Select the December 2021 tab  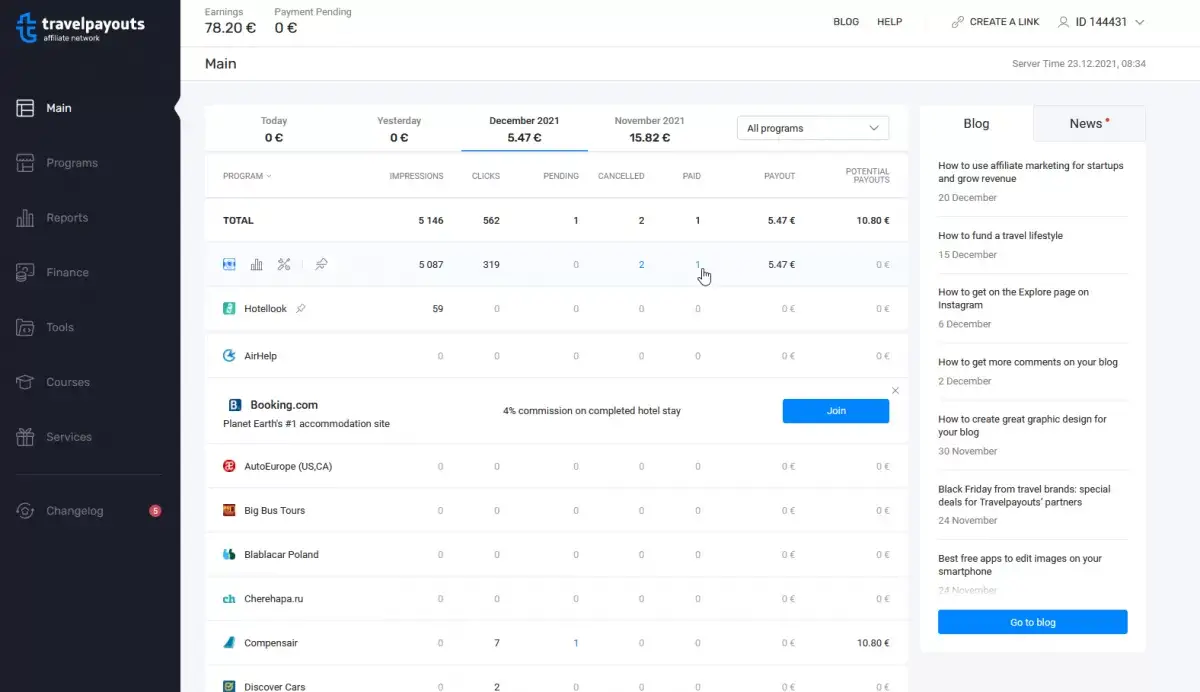[525, 129]
